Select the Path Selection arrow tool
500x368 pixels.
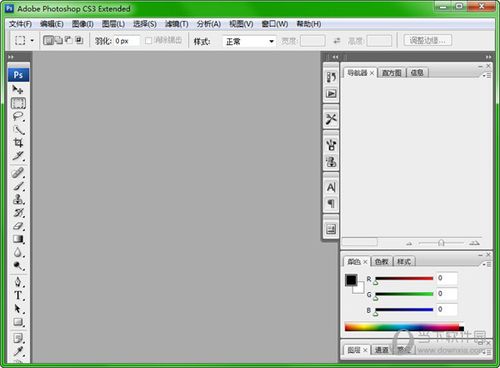18,309
